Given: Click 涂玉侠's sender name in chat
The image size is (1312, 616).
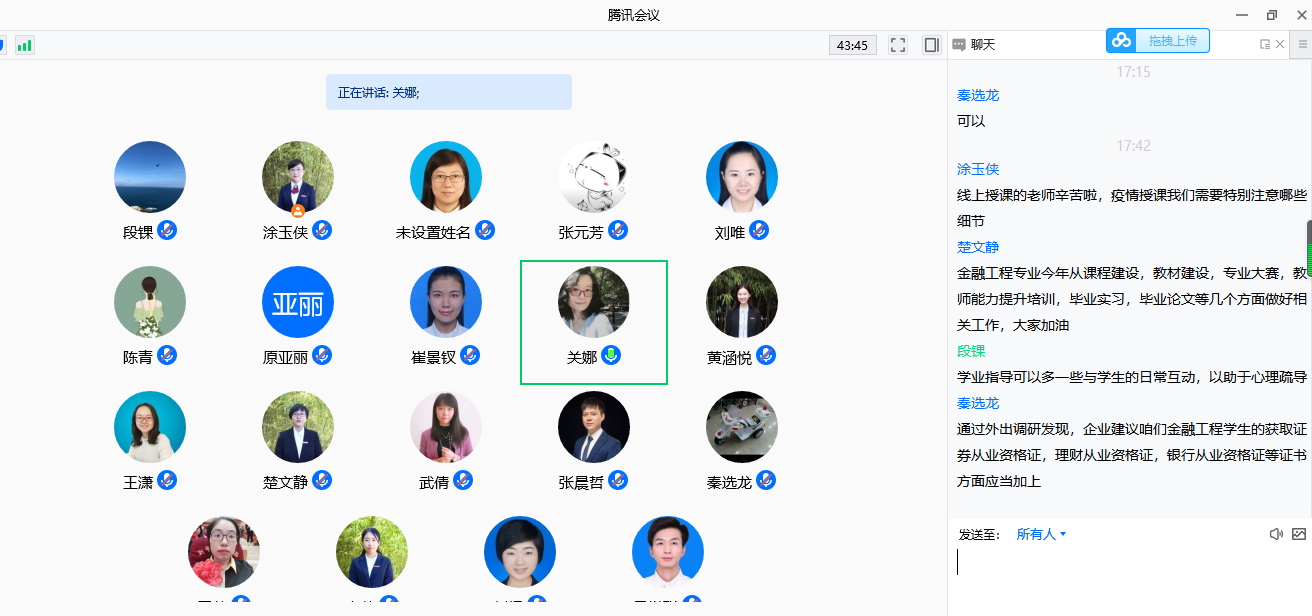Looking at the screenshot, I should (x=978, y=169).
